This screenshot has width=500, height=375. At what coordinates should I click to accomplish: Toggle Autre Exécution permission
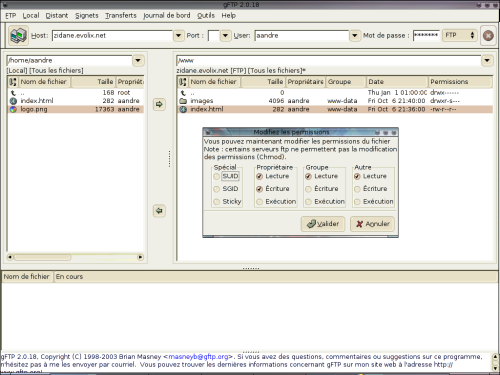click(357, 202)
